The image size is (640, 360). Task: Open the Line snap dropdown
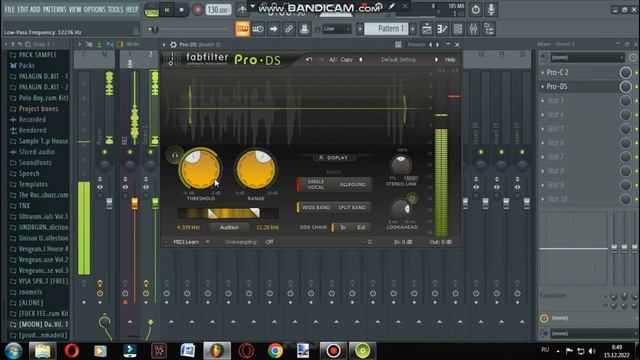[x=337, y=29]
